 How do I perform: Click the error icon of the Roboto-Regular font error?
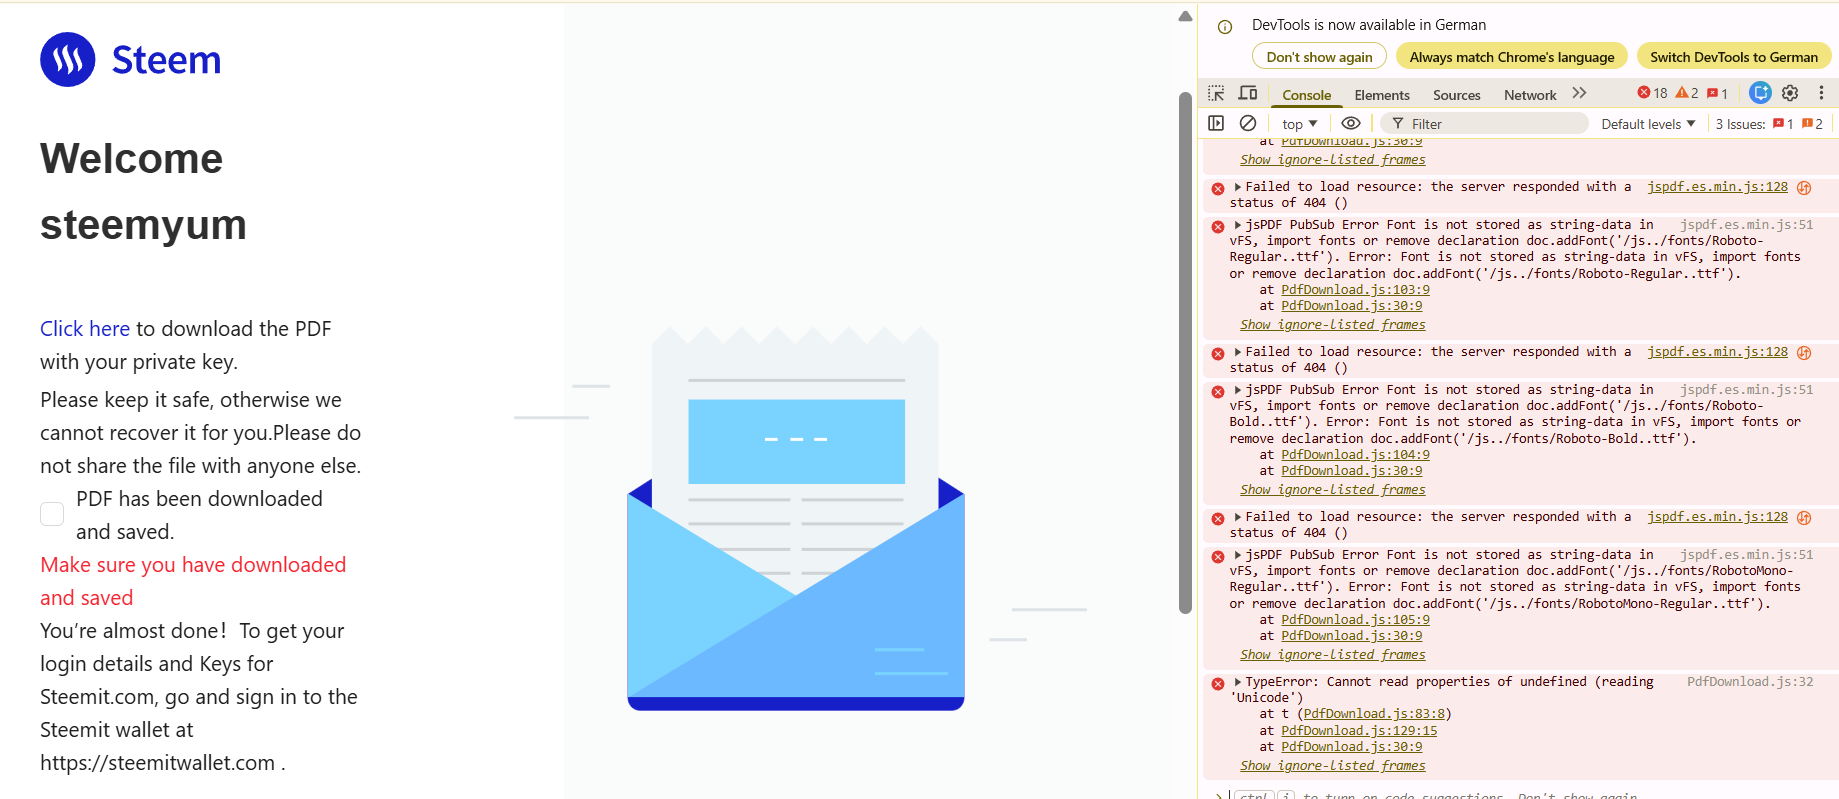coord(1218,227)
